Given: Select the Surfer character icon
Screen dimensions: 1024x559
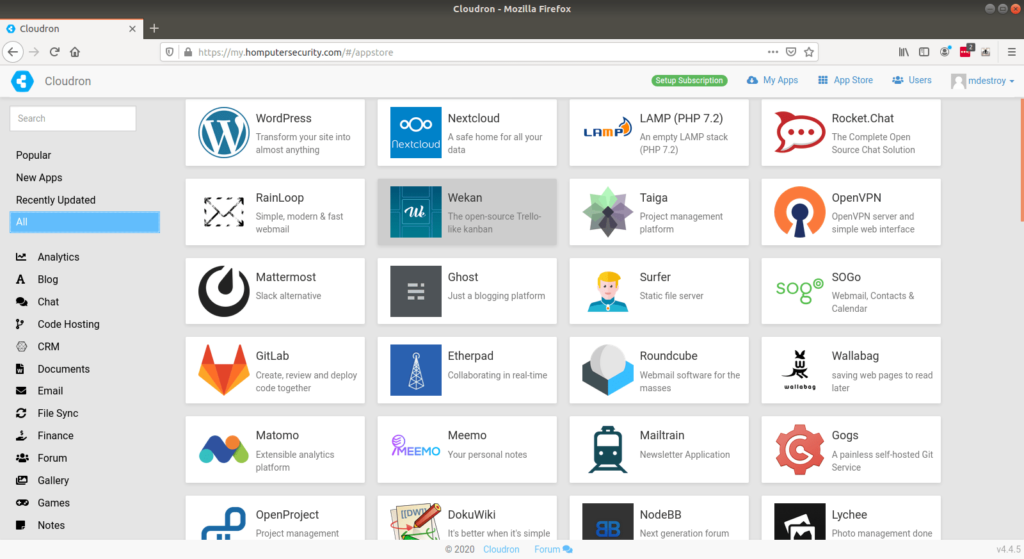Looking at the screenshot, I should click(607, 291).
